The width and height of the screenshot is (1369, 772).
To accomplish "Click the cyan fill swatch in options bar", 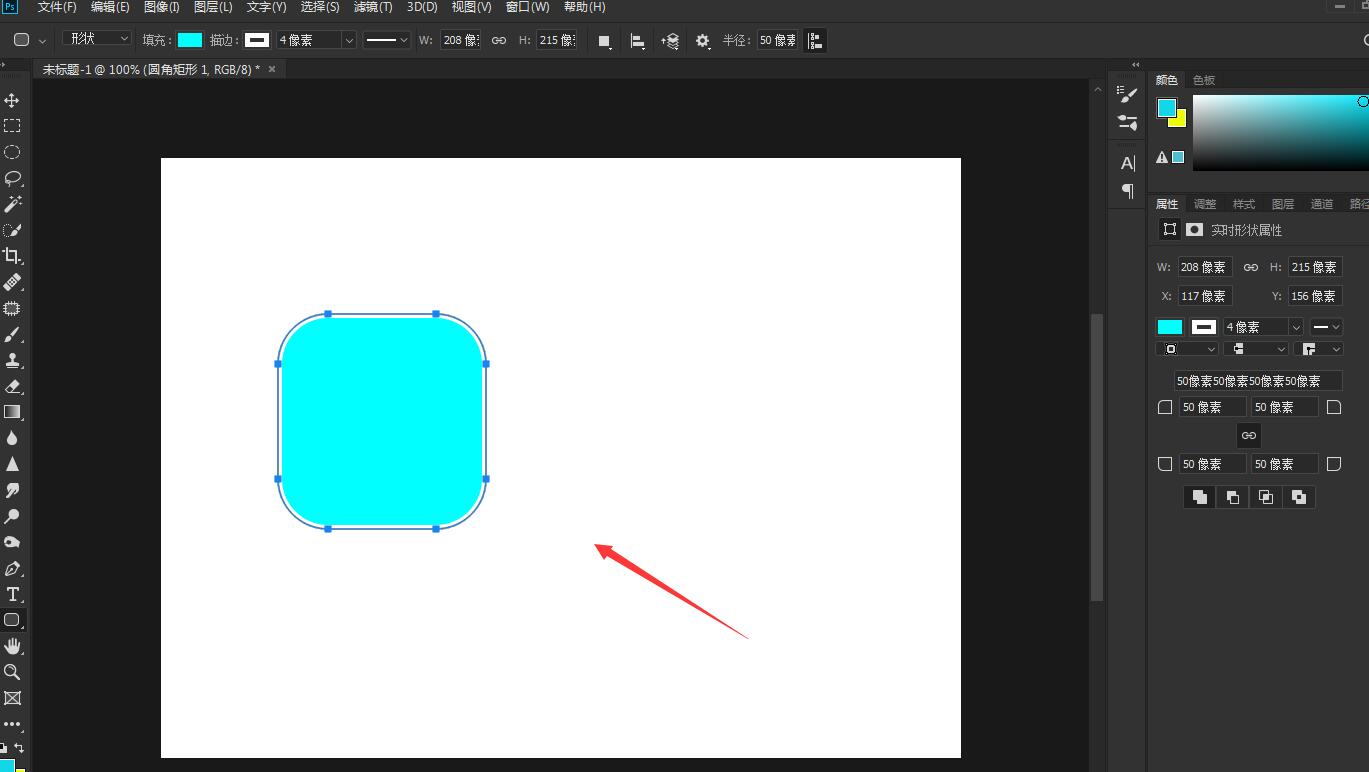I will (189, 40).
